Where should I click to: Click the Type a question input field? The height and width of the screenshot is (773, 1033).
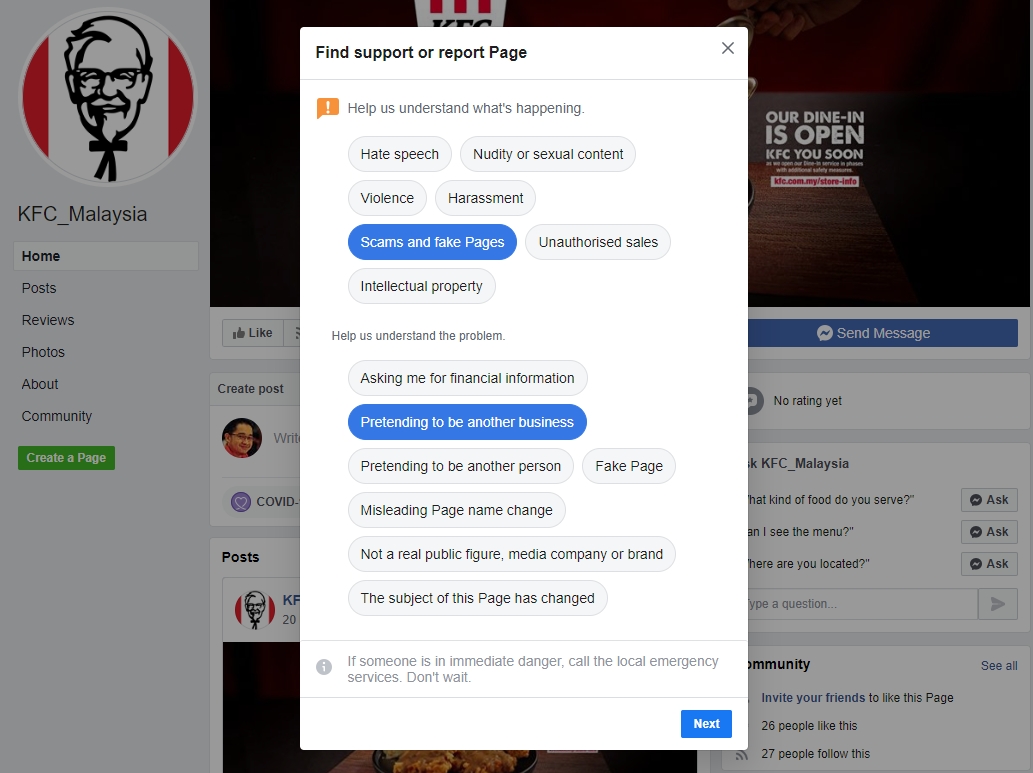(855, 604)
